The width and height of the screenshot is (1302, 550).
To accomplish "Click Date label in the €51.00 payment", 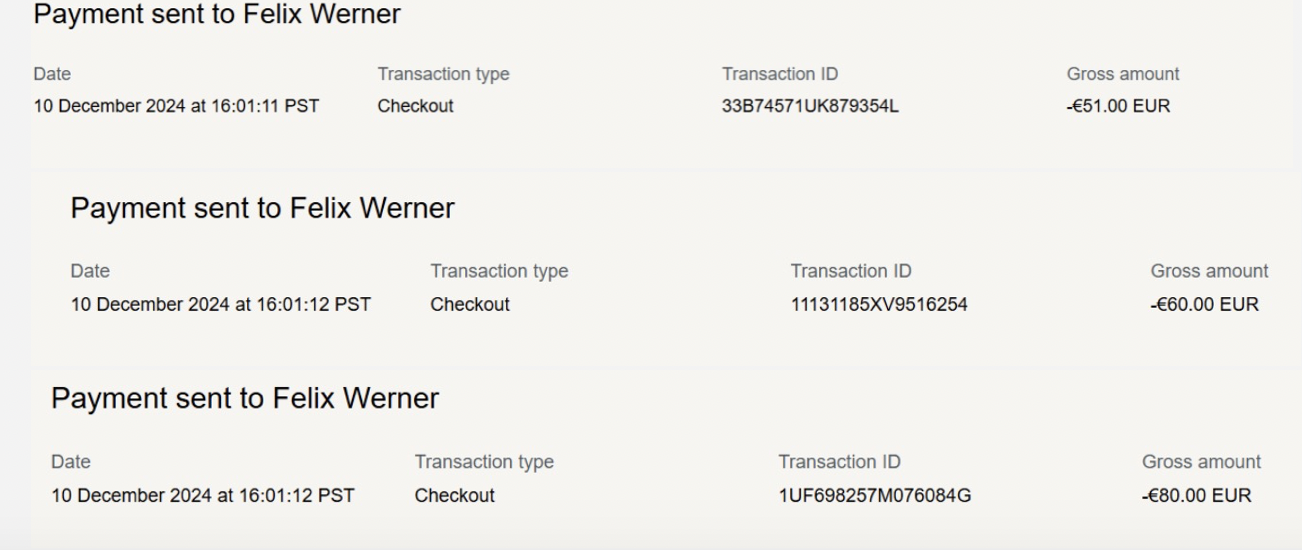I will [x=52, y=74].
